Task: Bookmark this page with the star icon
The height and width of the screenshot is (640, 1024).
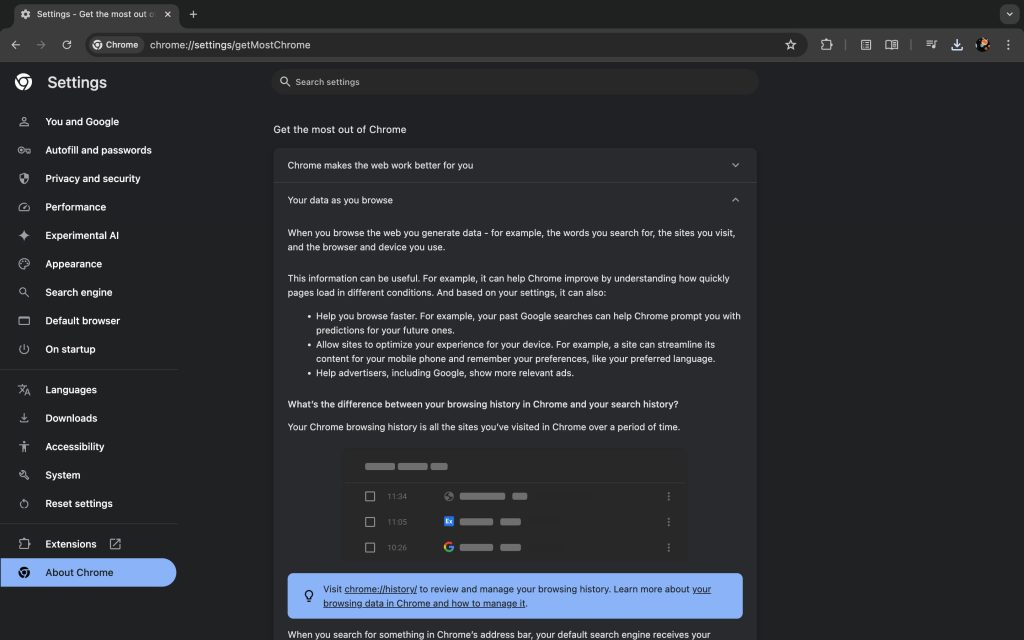Action: 790,45
